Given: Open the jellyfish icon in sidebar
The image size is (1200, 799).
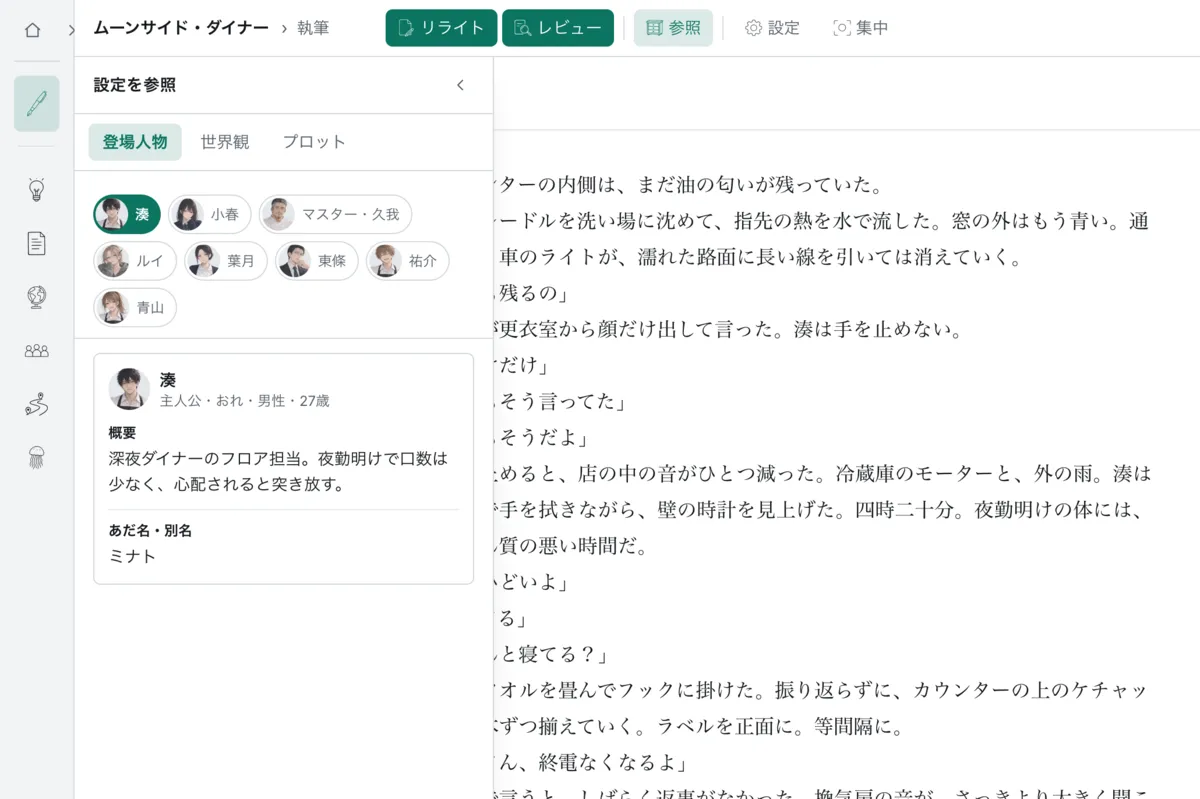Looking at the screenshot, I should (37, 458).
